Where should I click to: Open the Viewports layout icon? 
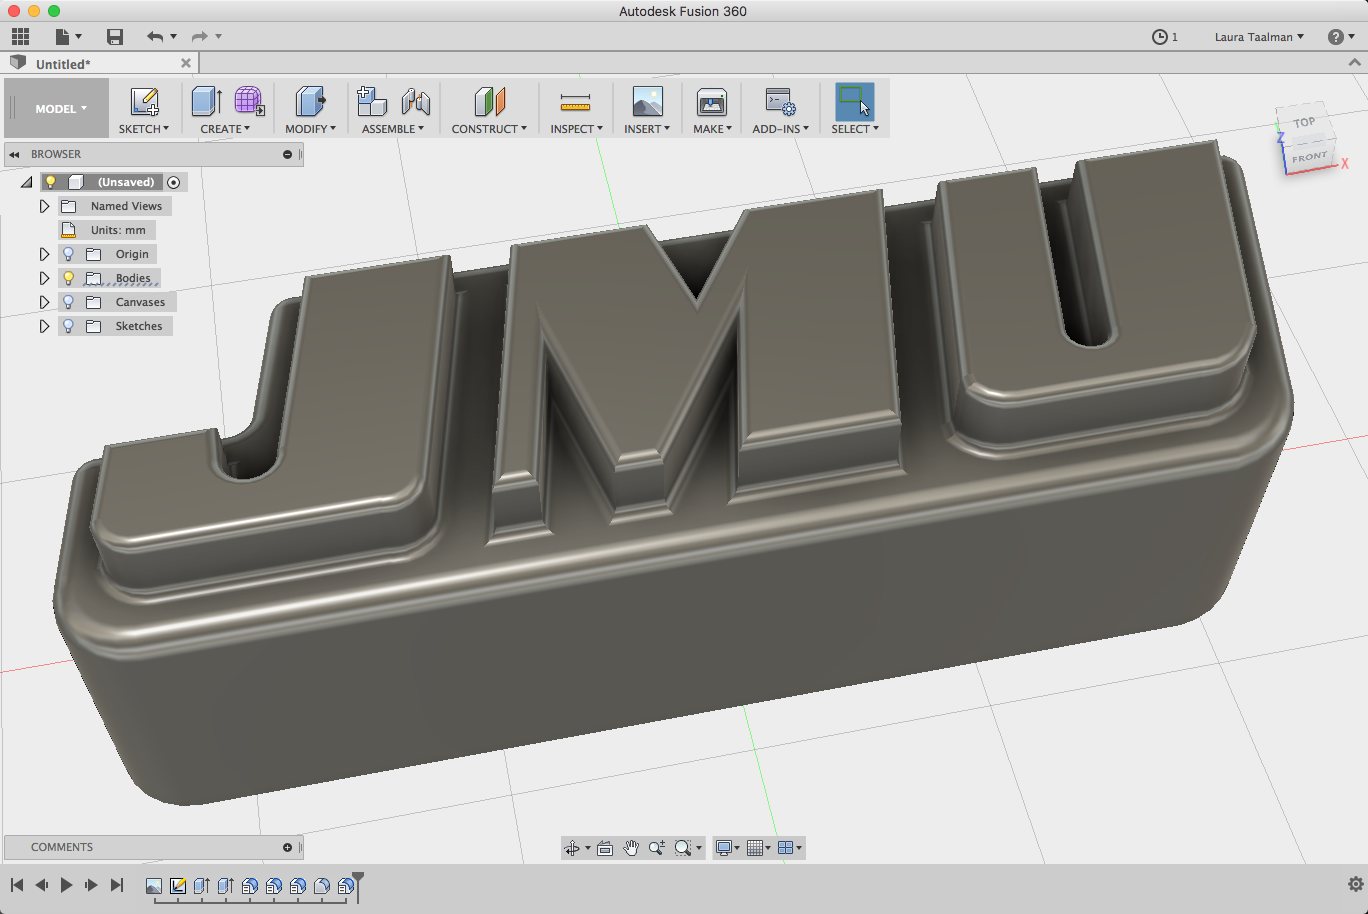tap(786, 848)
